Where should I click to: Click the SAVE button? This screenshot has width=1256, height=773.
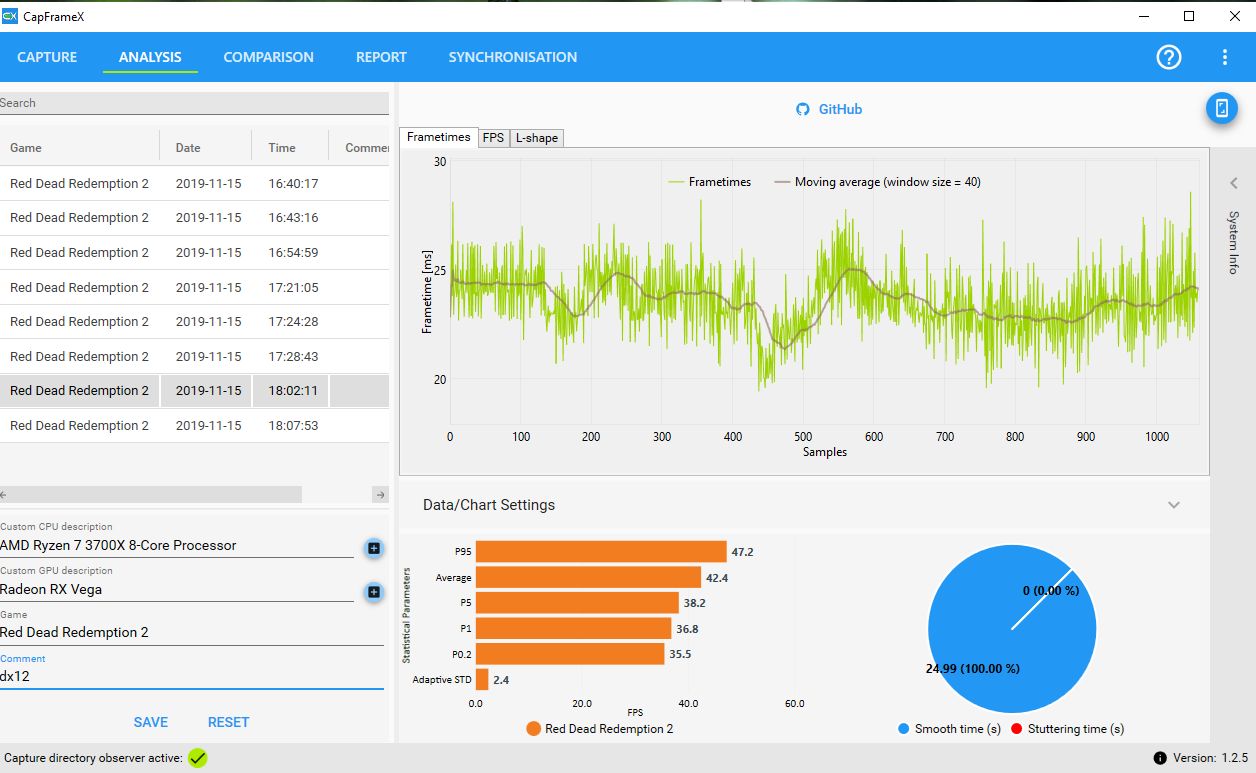tap(151, 722)
